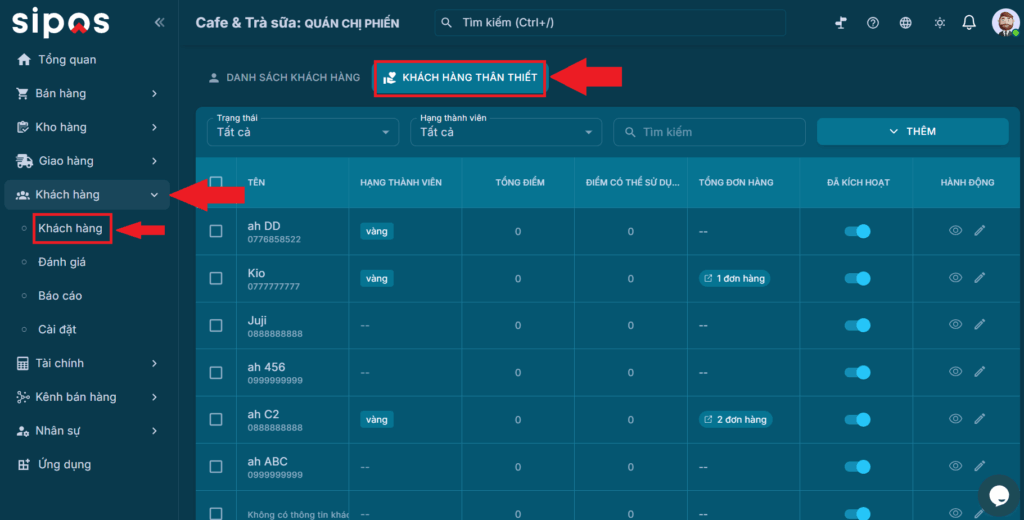Viewport: 1024px width, 520px height.
Task: Open the language globe icon
Action: [905, 23]
